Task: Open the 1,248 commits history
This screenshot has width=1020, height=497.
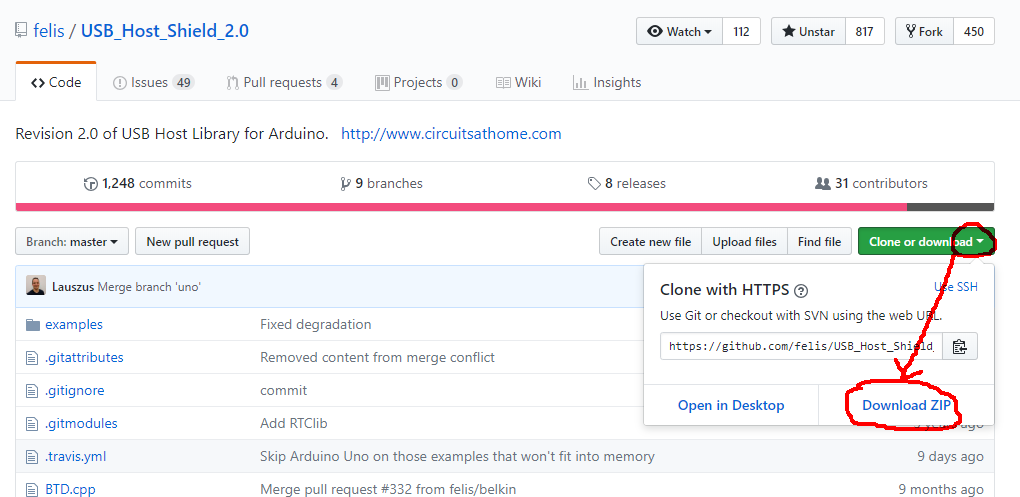Action: click(138, 183)
